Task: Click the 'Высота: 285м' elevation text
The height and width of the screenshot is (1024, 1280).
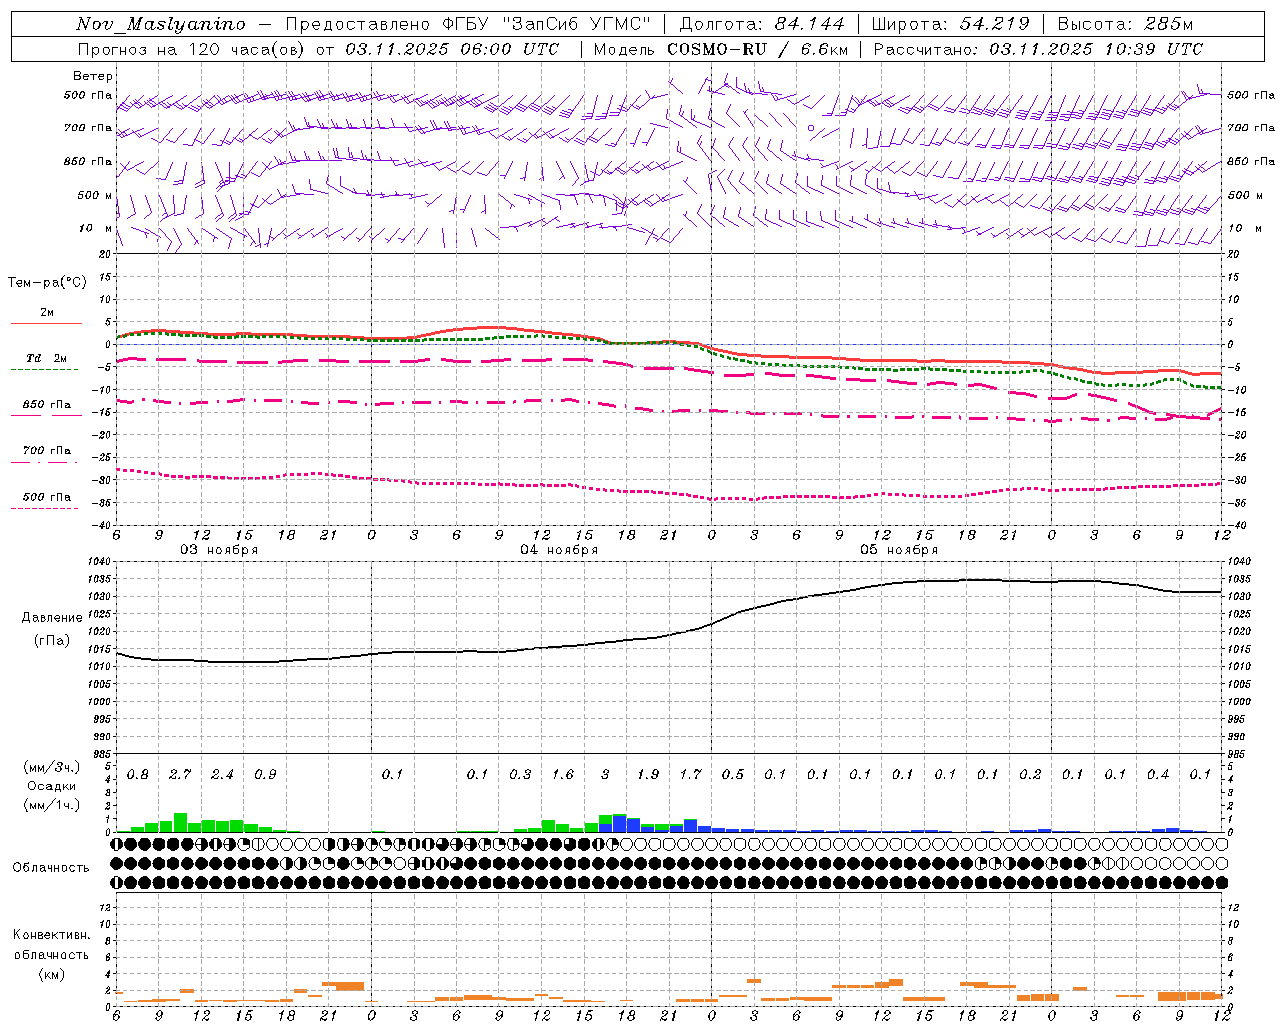Action: 1125,24
